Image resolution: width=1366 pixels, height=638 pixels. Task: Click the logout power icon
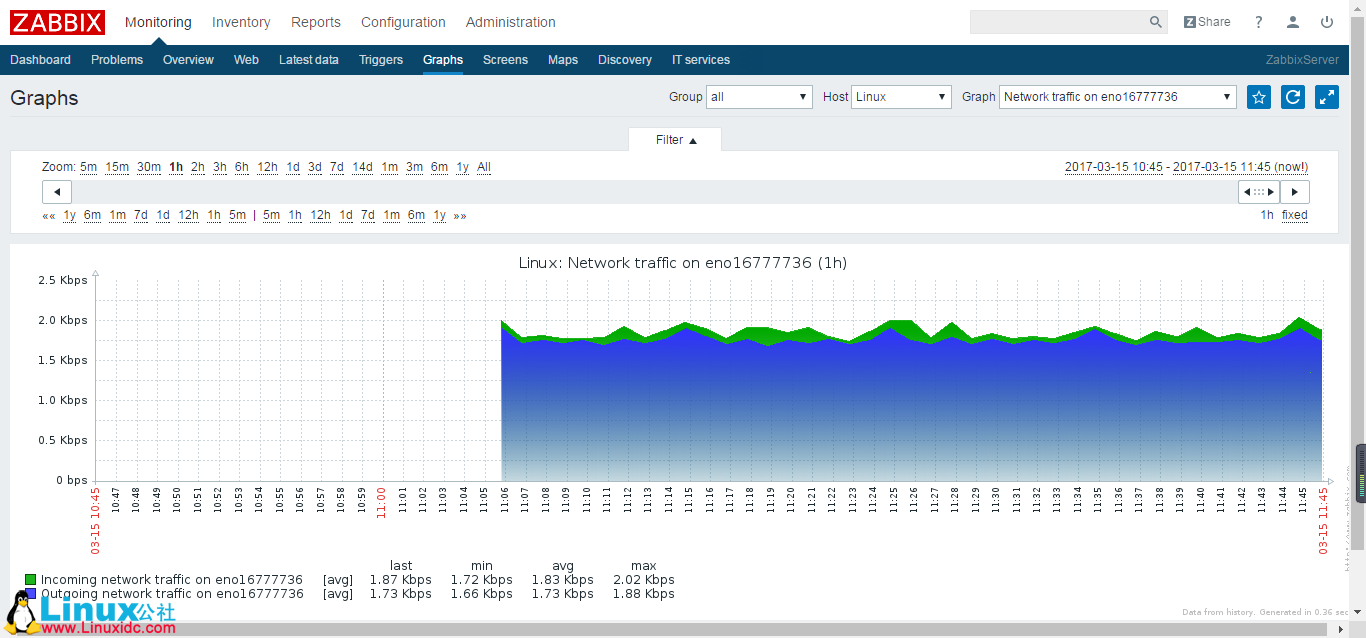(1327, 21)
